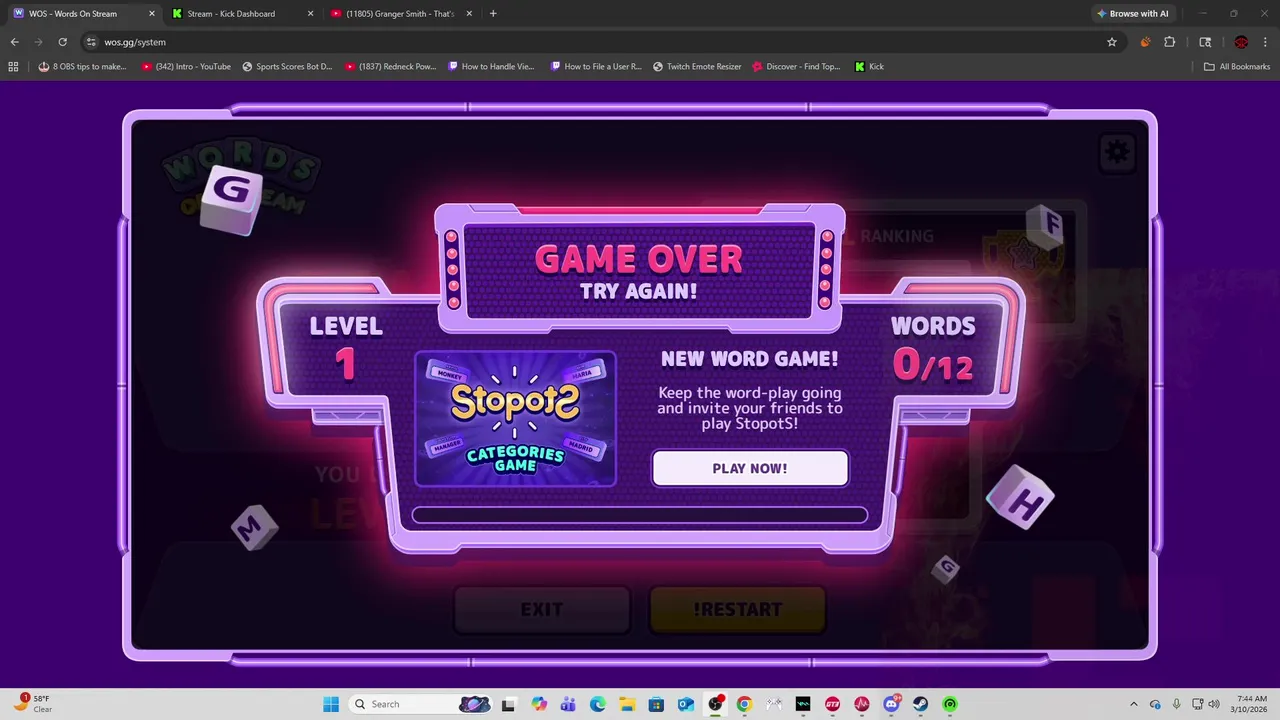Open Steam from the taskbar
This screenshot has width=1280, height=720.
[920, 704]
